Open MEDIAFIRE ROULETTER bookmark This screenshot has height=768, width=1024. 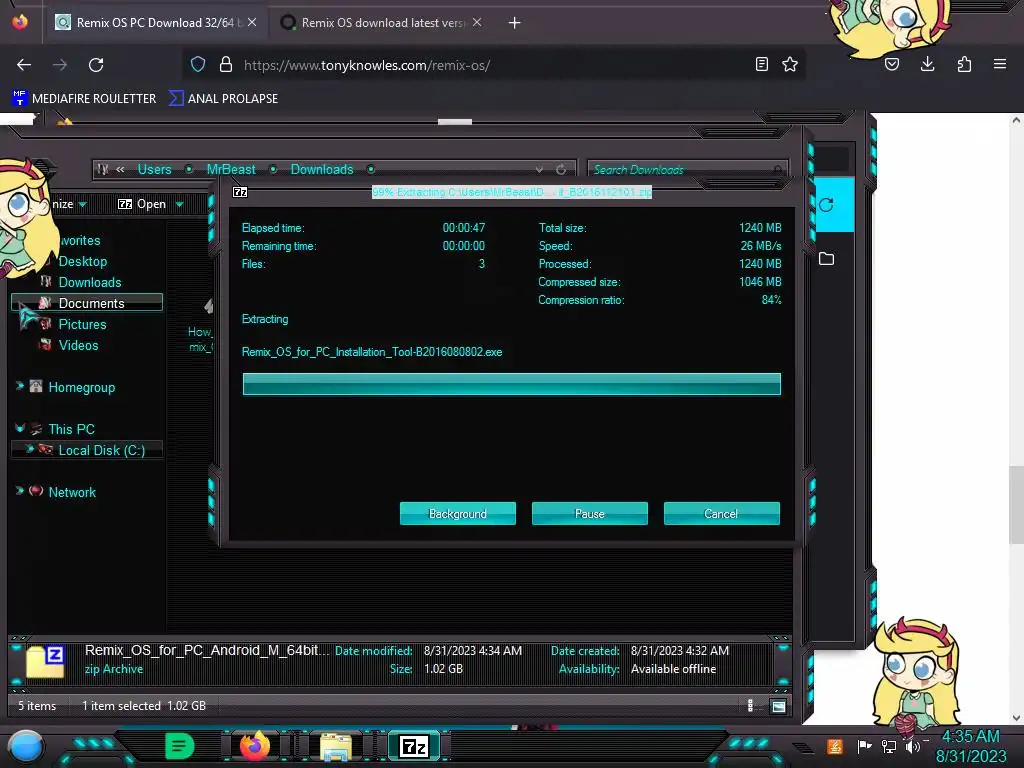click(84, 99)
